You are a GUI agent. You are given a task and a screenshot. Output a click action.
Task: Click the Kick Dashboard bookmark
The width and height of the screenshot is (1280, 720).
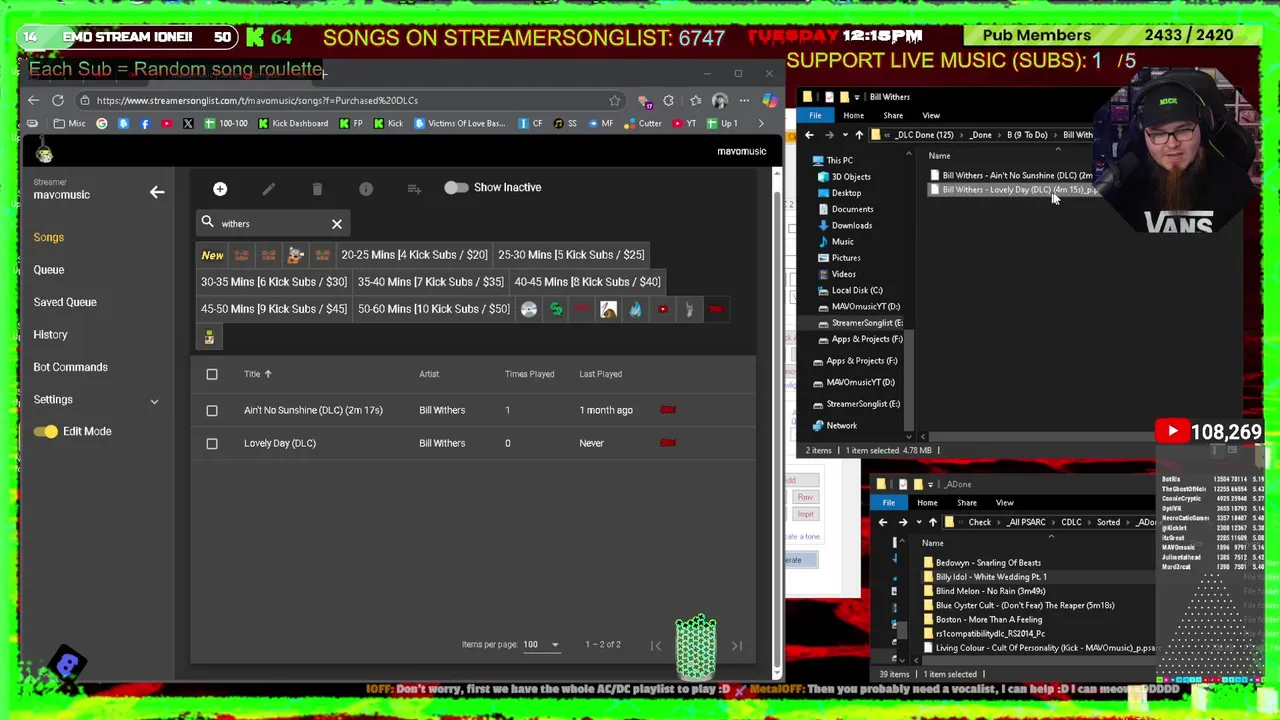click(x=293, y=123)
